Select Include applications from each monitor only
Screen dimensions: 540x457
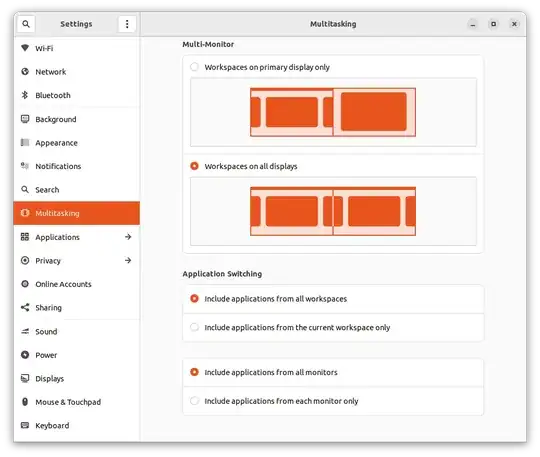click(x=195, y=401)
